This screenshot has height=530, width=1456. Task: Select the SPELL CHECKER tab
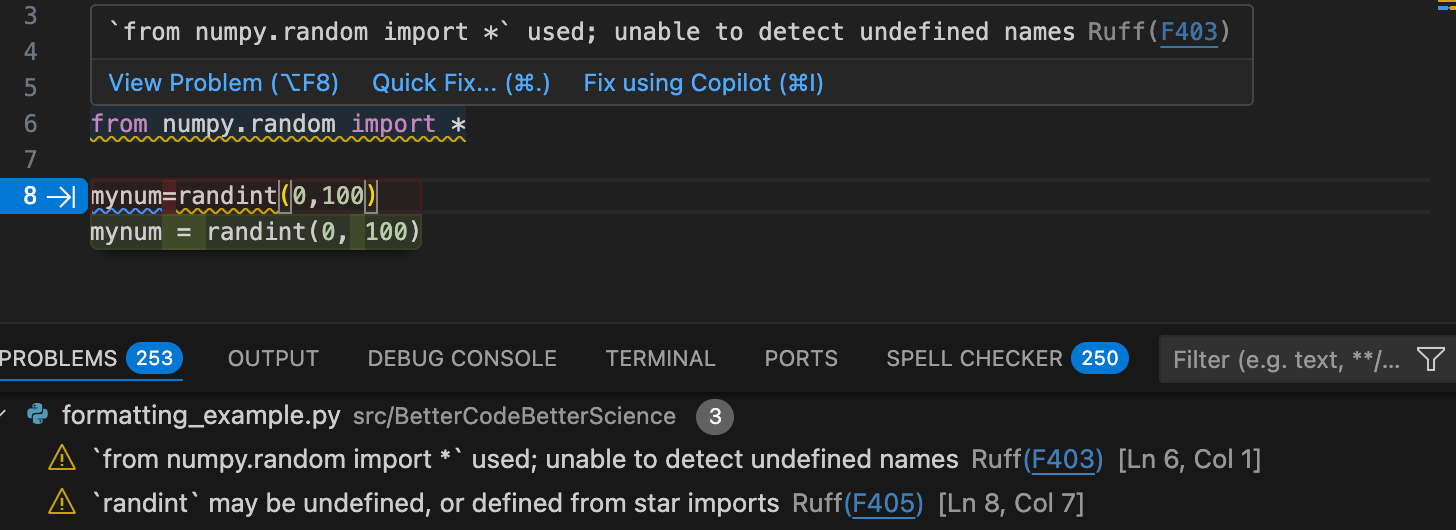coord(974,359)
